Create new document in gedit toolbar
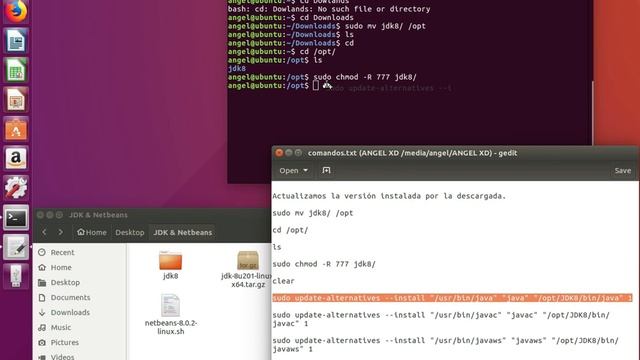 tap(326, 170)
